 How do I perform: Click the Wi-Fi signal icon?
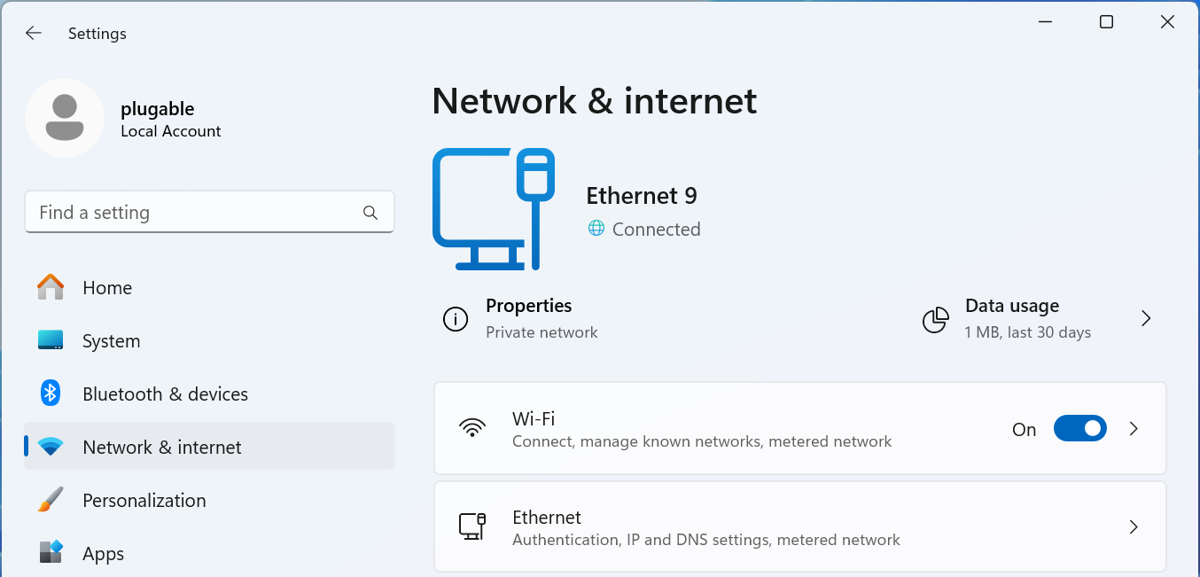[x=472, y=429]
